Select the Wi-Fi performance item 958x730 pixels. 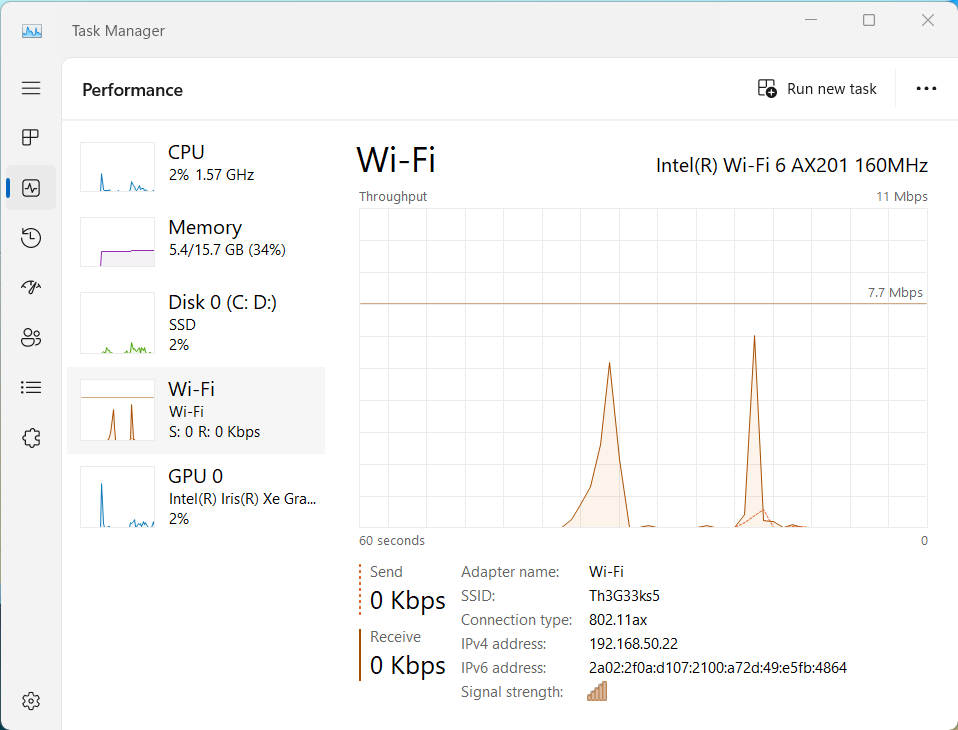[x=196, y=410]
